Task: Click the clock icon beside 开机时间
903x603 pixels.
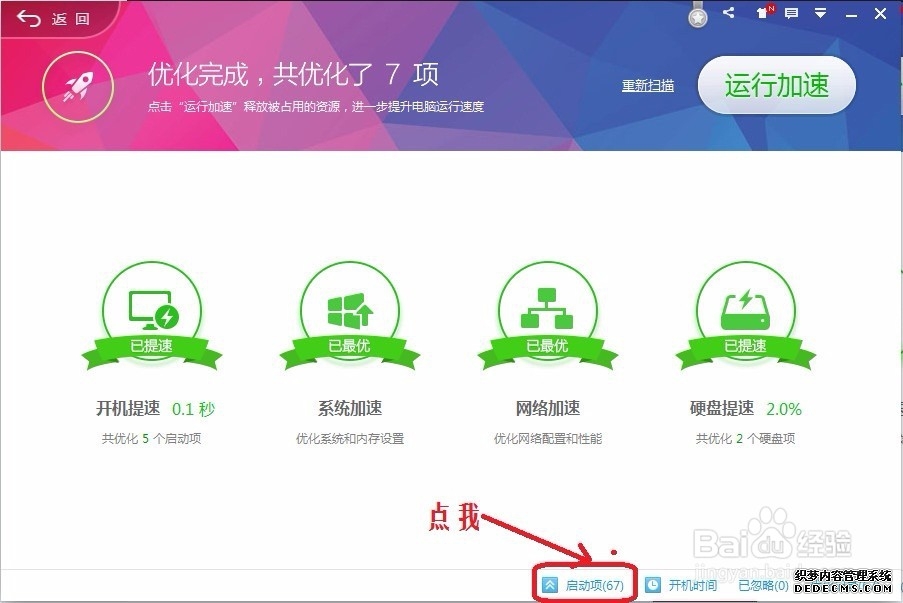Action: click(654, 585)
